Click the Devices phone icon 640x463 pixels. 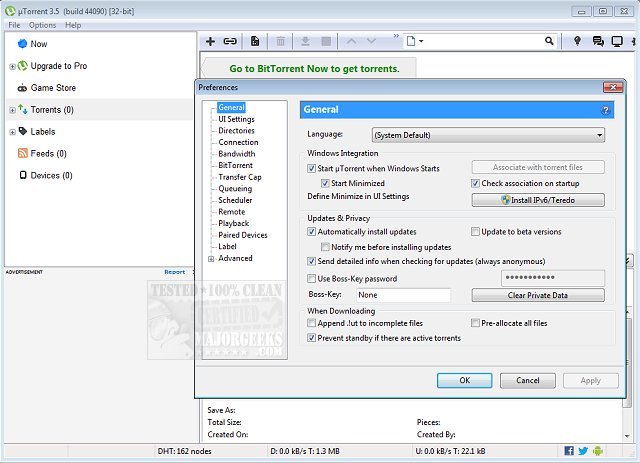click(23, 175)
